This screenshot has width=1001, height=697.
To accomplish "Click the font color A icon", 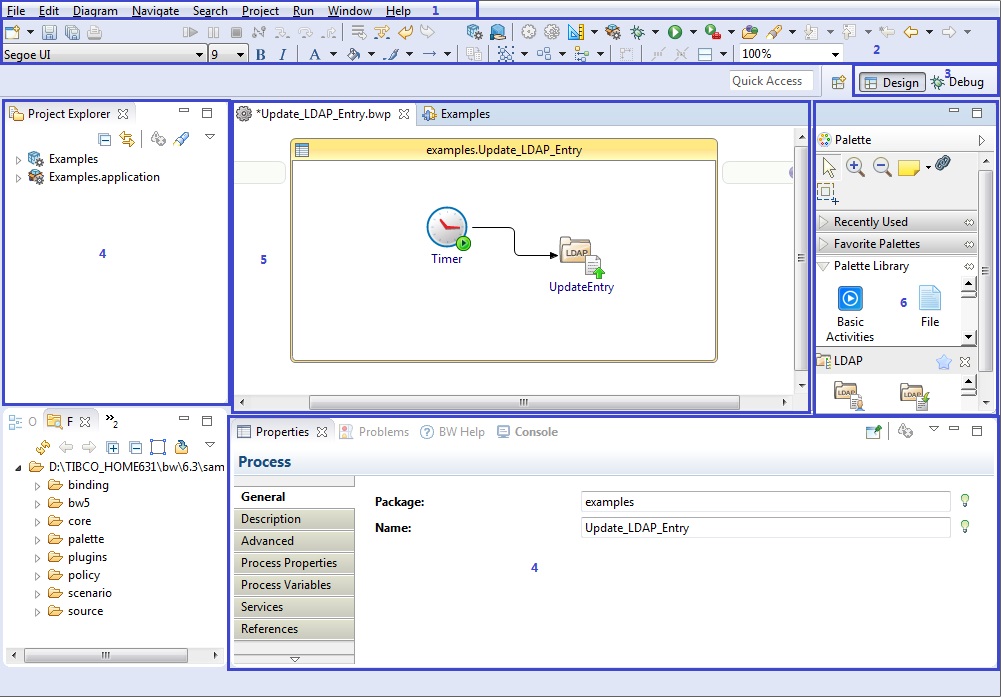I will [x=314, y=54].
